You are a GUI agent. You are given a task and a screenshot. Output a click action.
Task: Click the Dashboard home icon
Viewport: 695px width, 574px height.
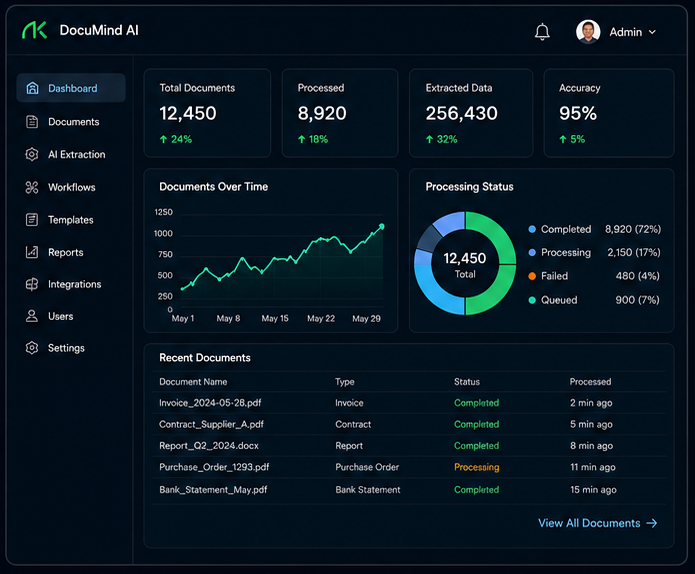pos(32,88)
